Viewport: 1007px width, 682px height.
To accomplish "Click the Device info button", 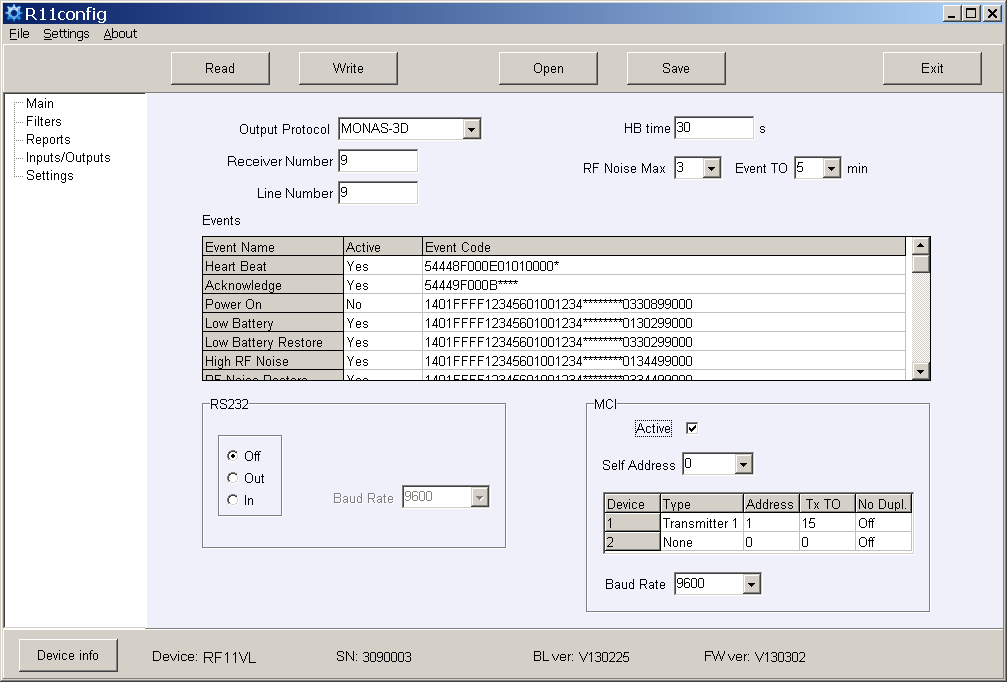I will tap(68, 656).
